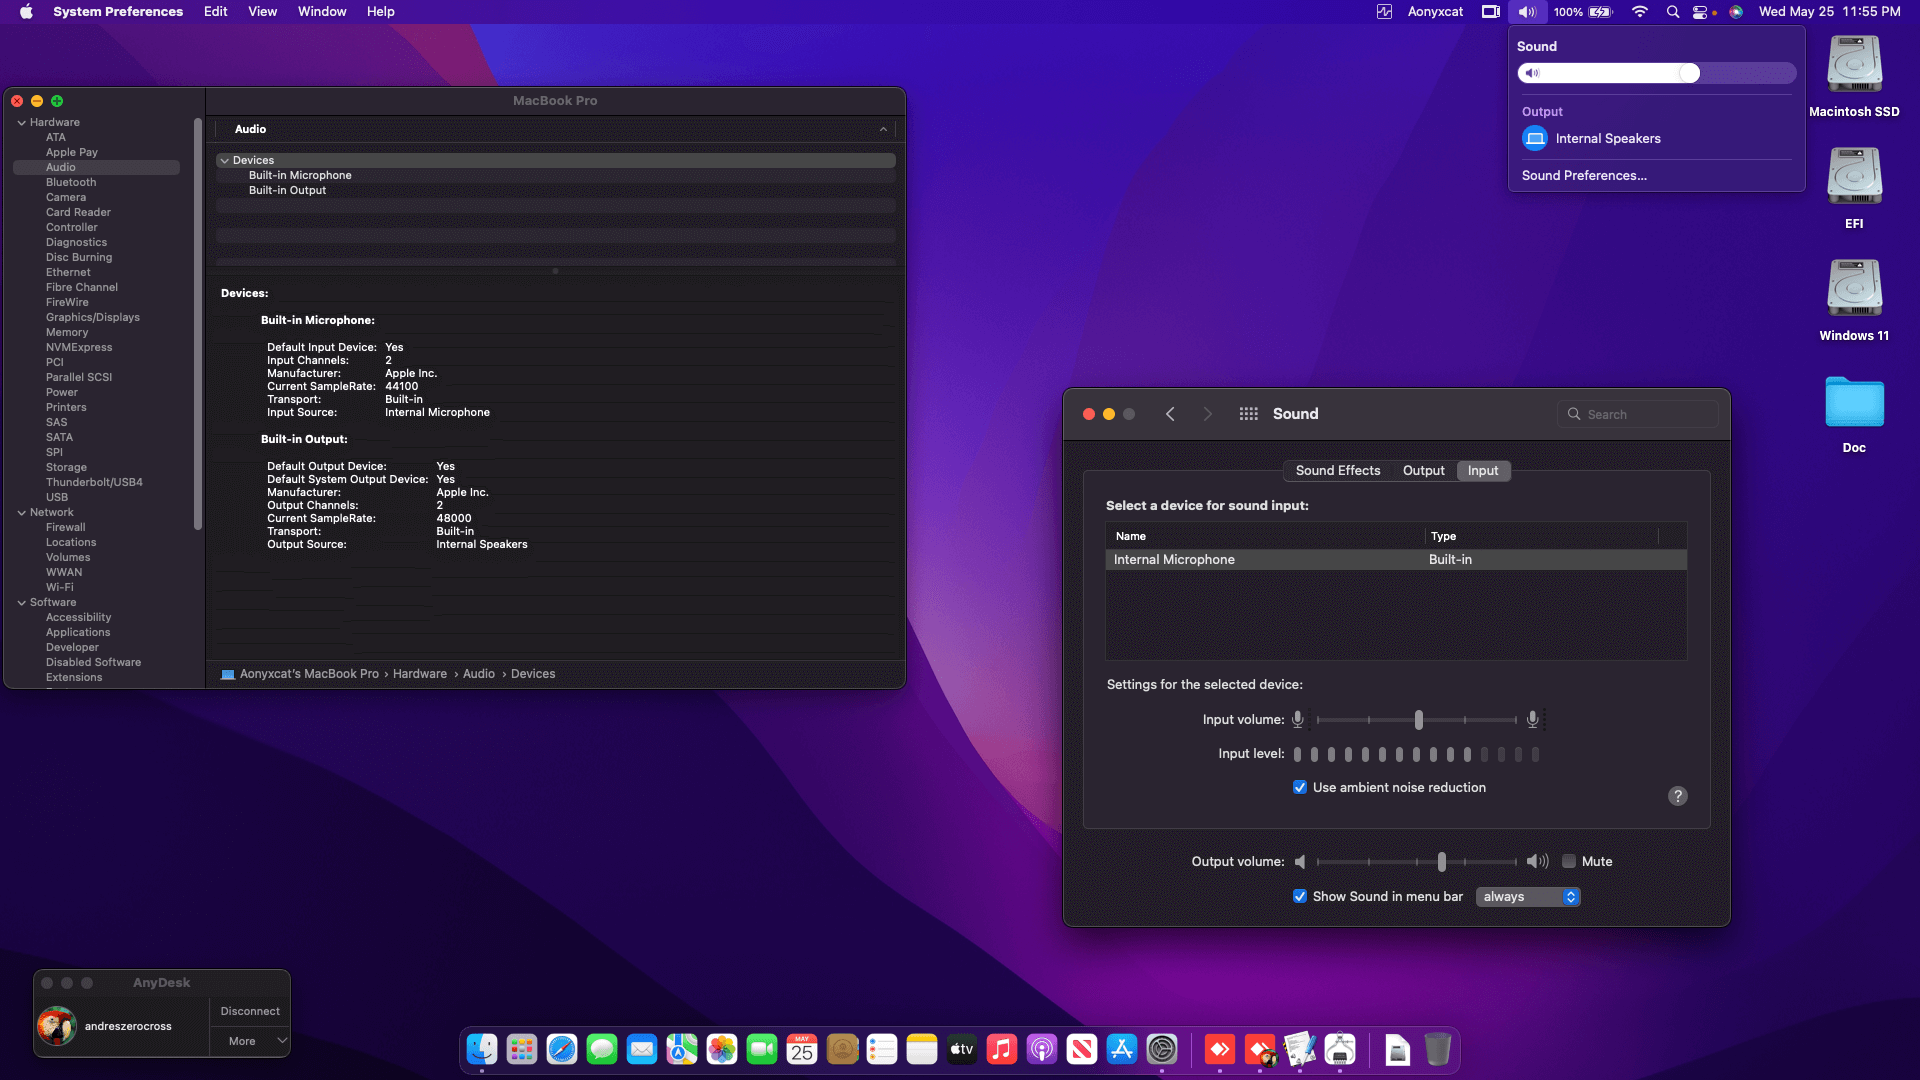
Task: Open Photos app from the dock
Action: (x=722, y=1049)
